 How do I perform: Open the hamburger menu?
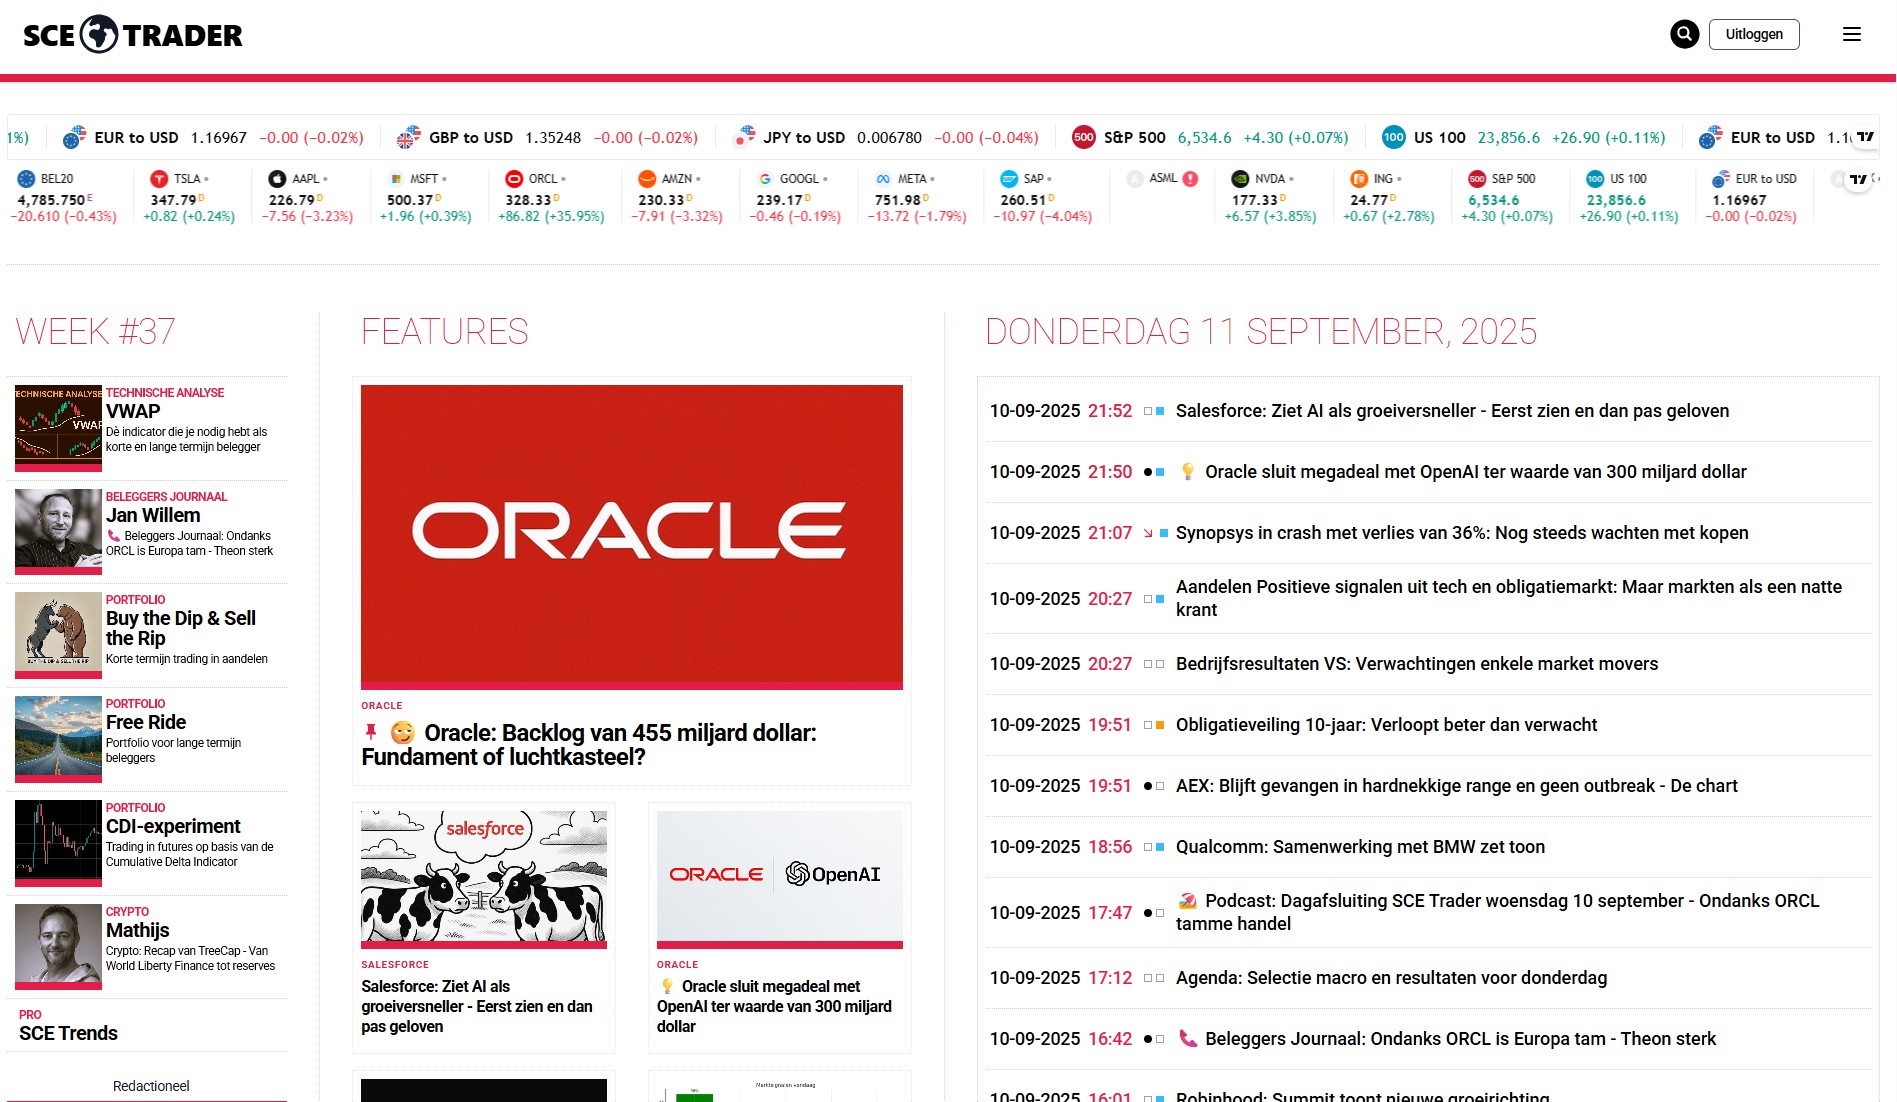coord(1852,34)
